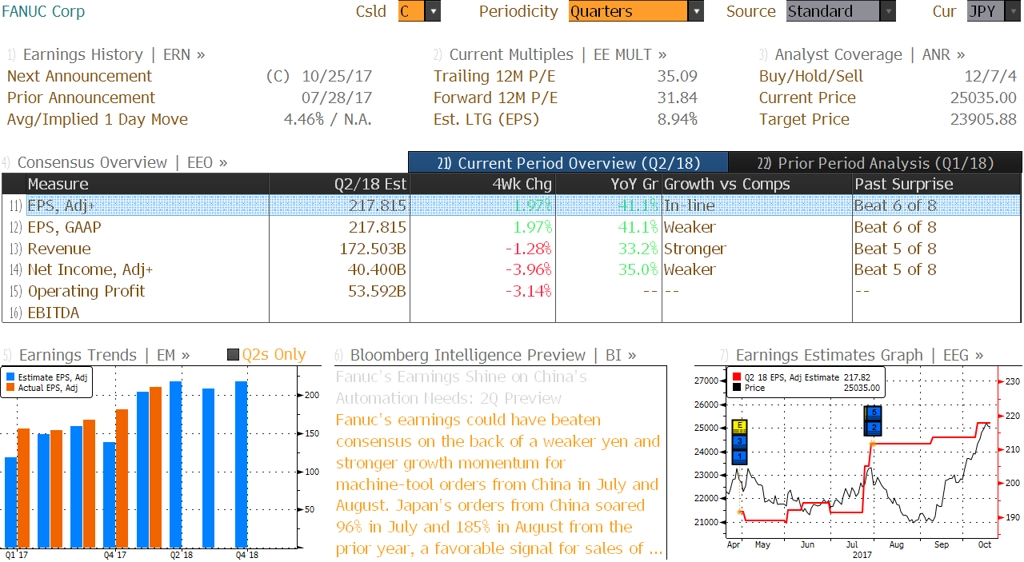The width and height of the screenshot is (1024, 562).
Task: Click Buy/Hold/Sell value 12/7/4
Action: [991, 76]
